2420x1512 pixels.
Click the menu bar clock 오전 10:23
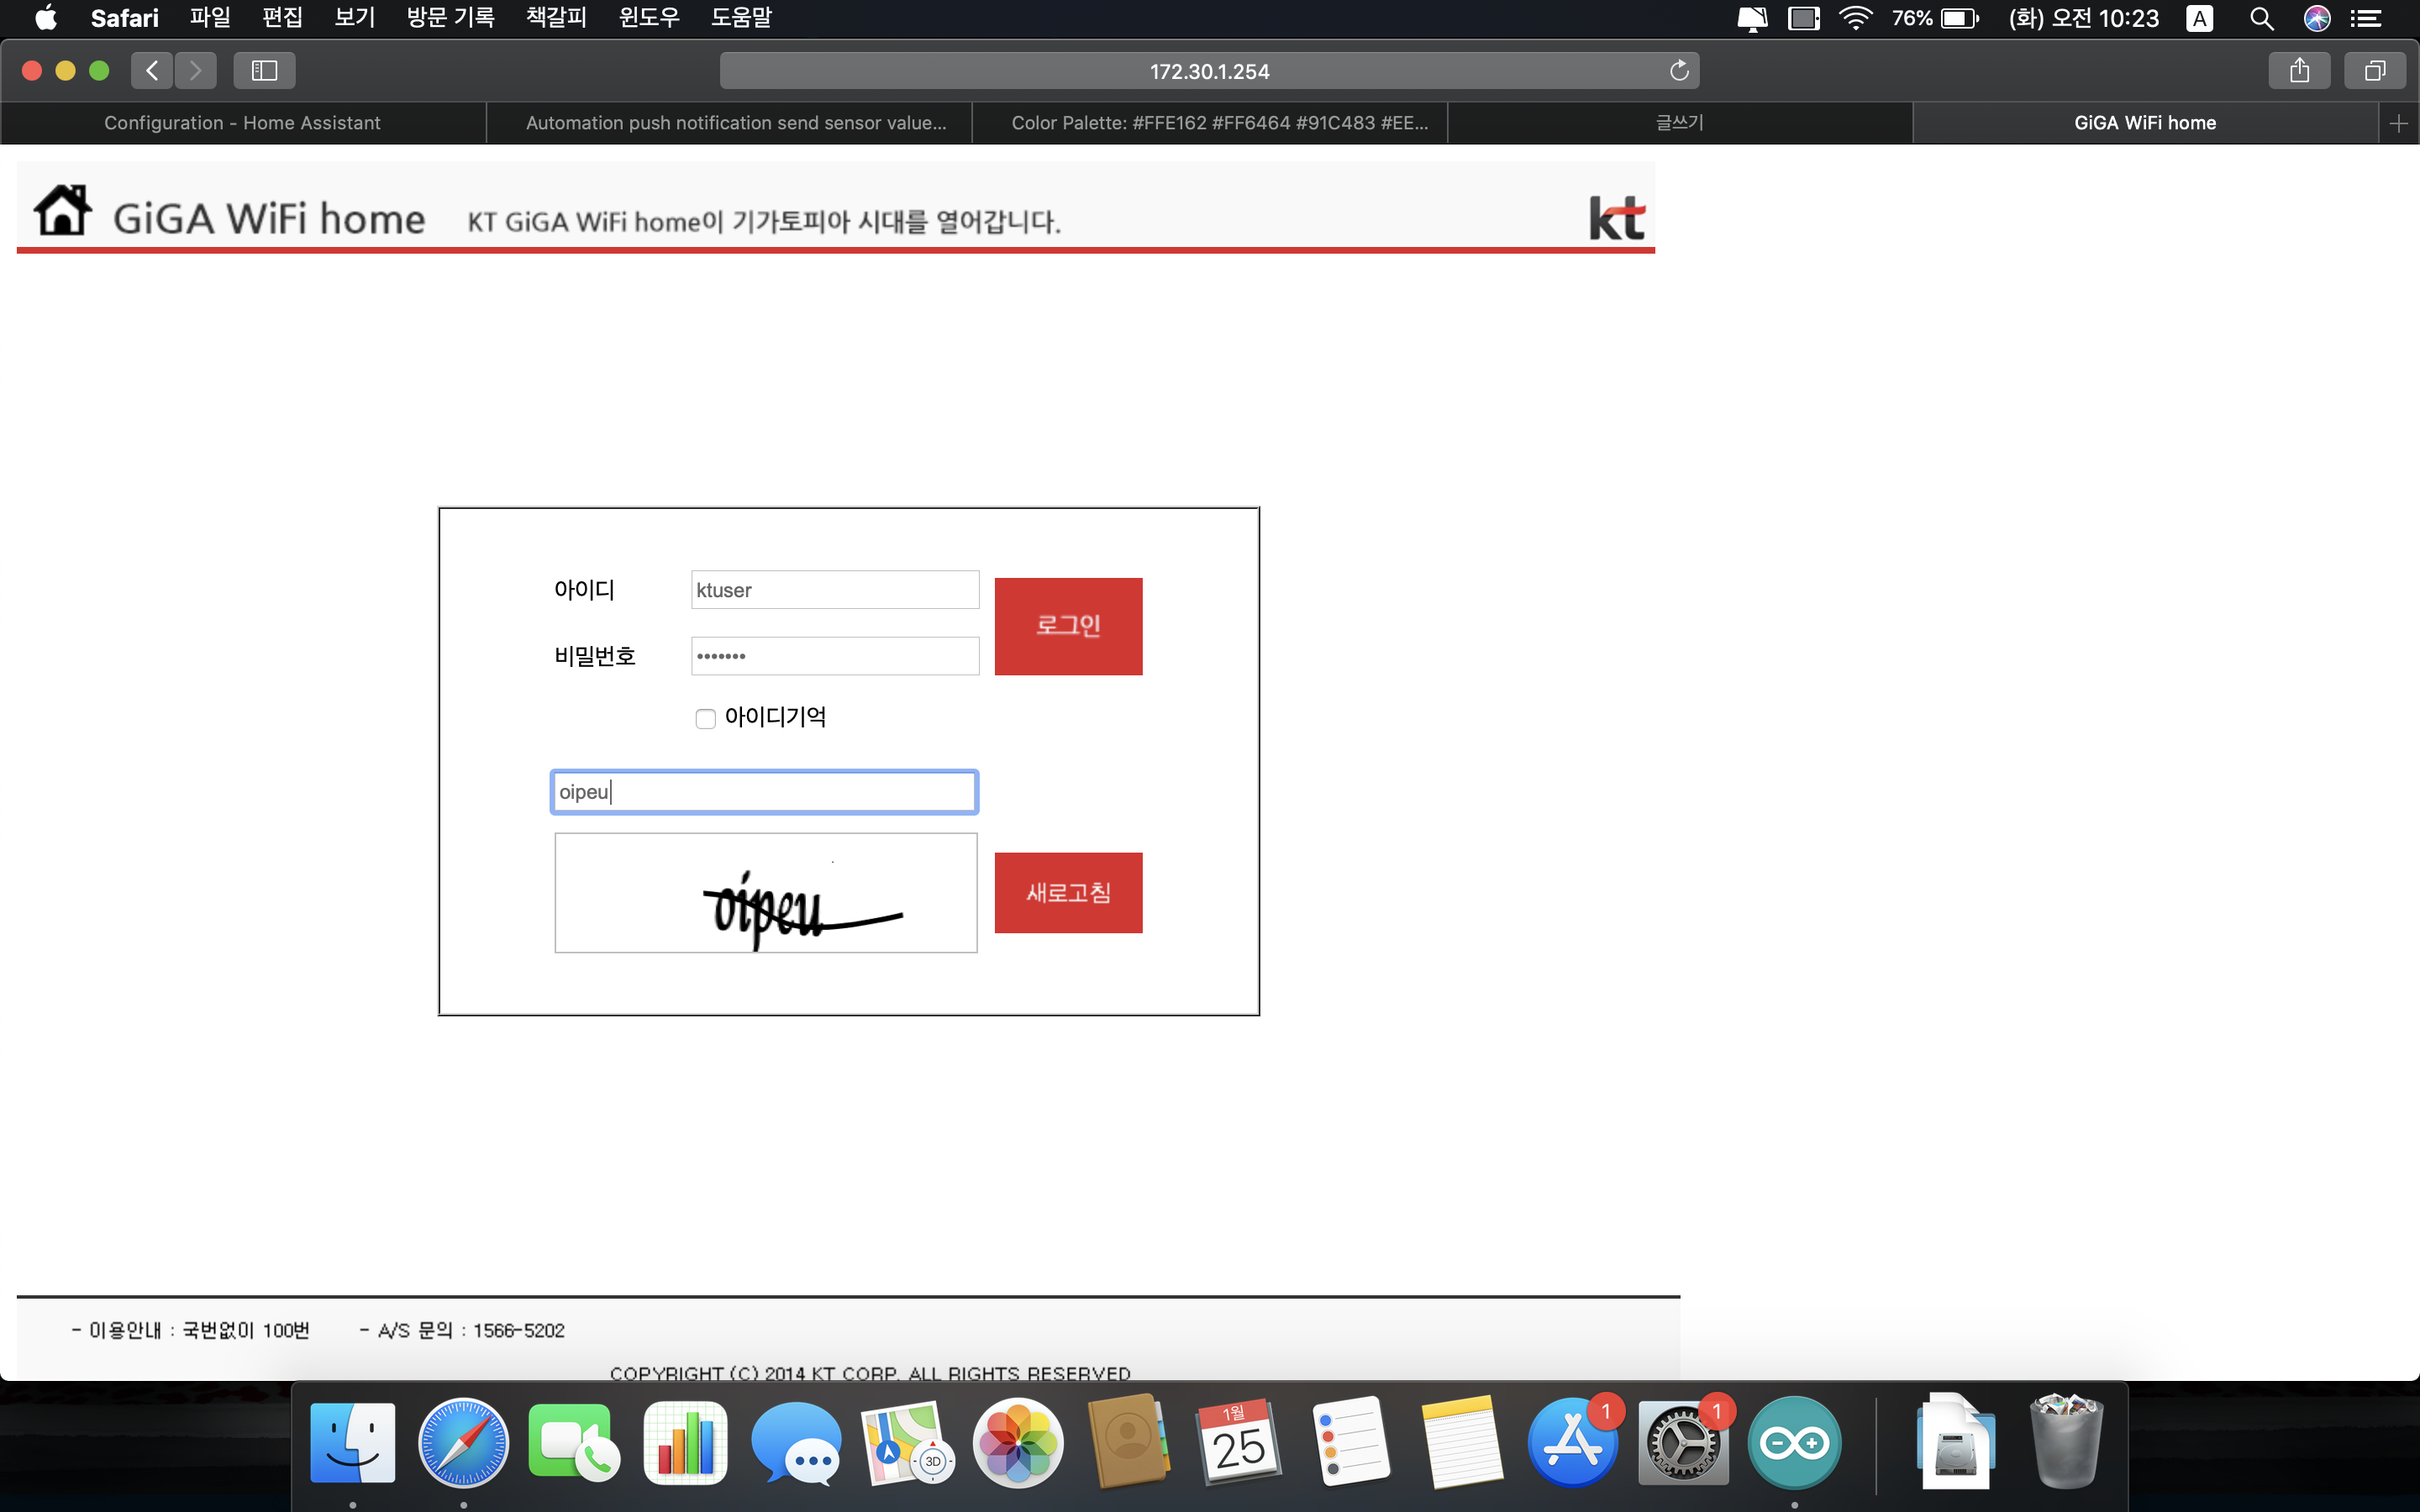tap(2084, 18)
